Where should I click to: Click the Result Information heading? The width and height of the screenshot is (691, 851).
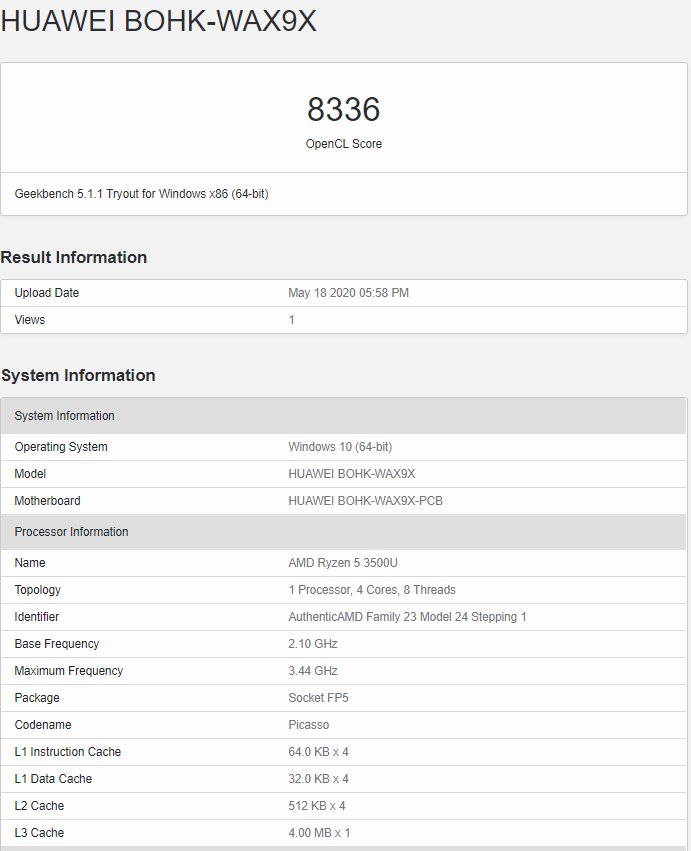[74, 257]
